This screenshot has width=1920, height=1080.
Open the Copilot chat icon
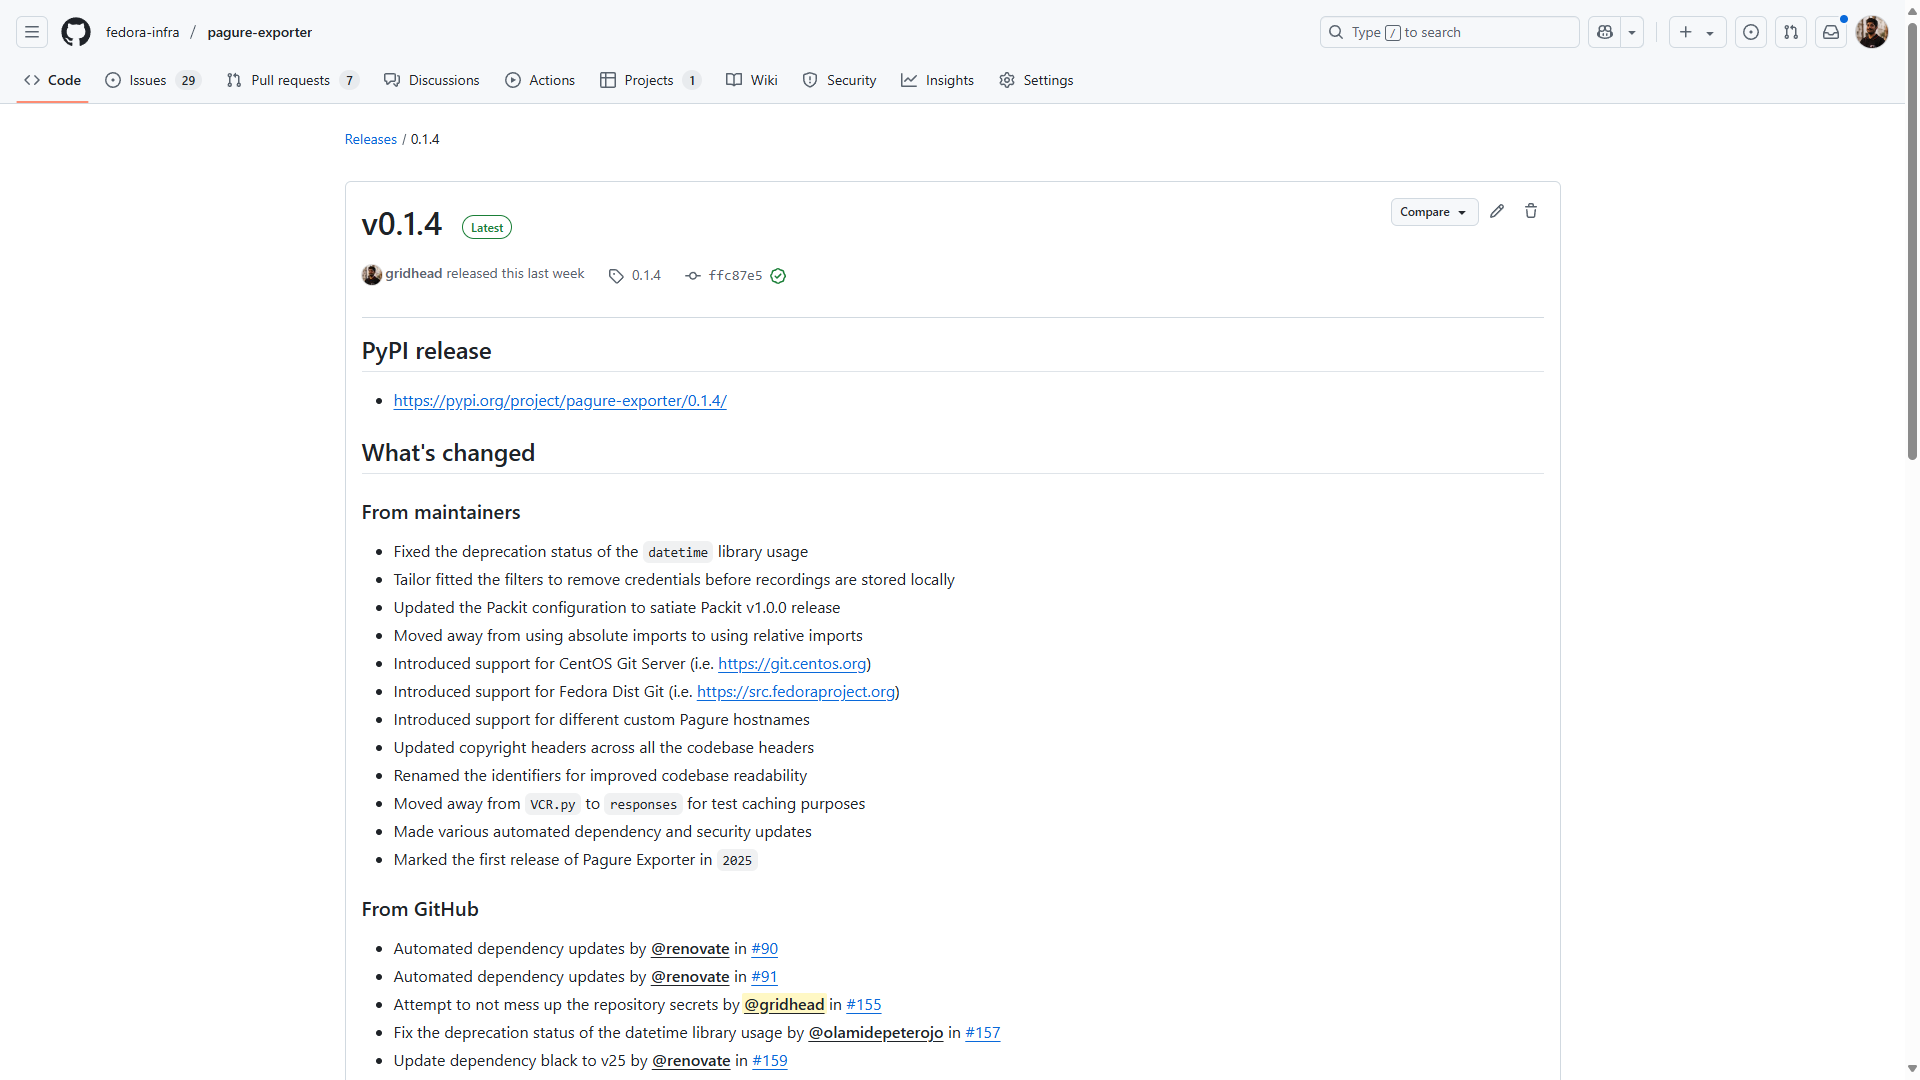(1605, 32)
